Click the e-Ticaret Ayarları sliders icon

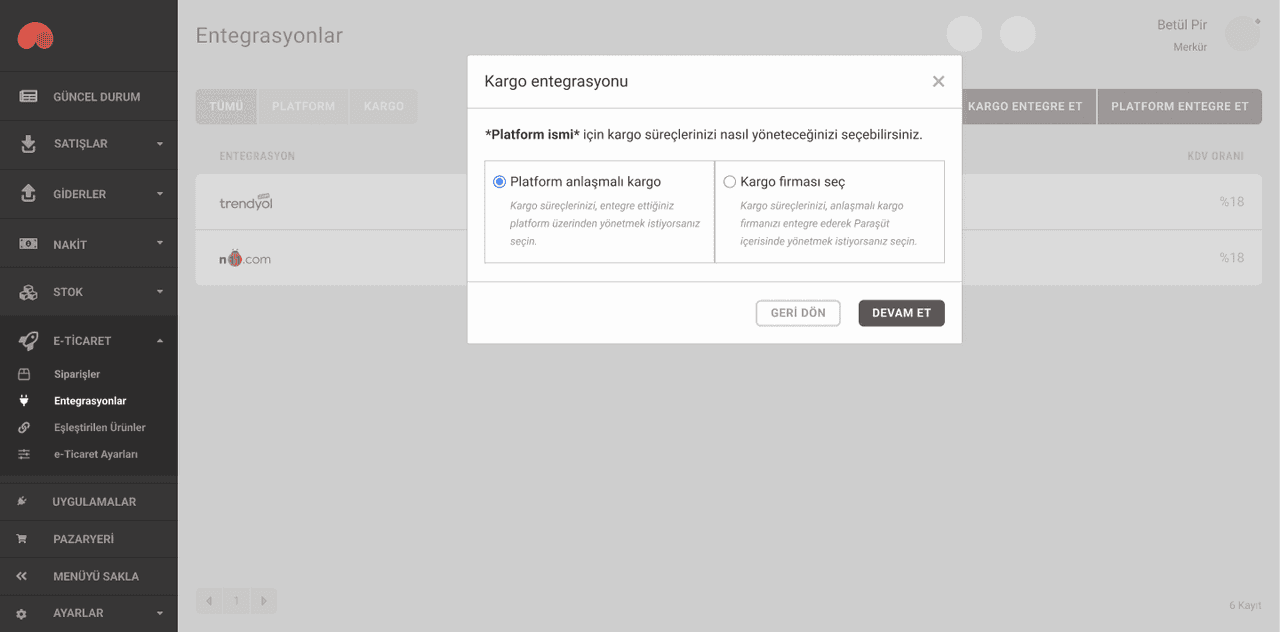(x=24, y=454)
